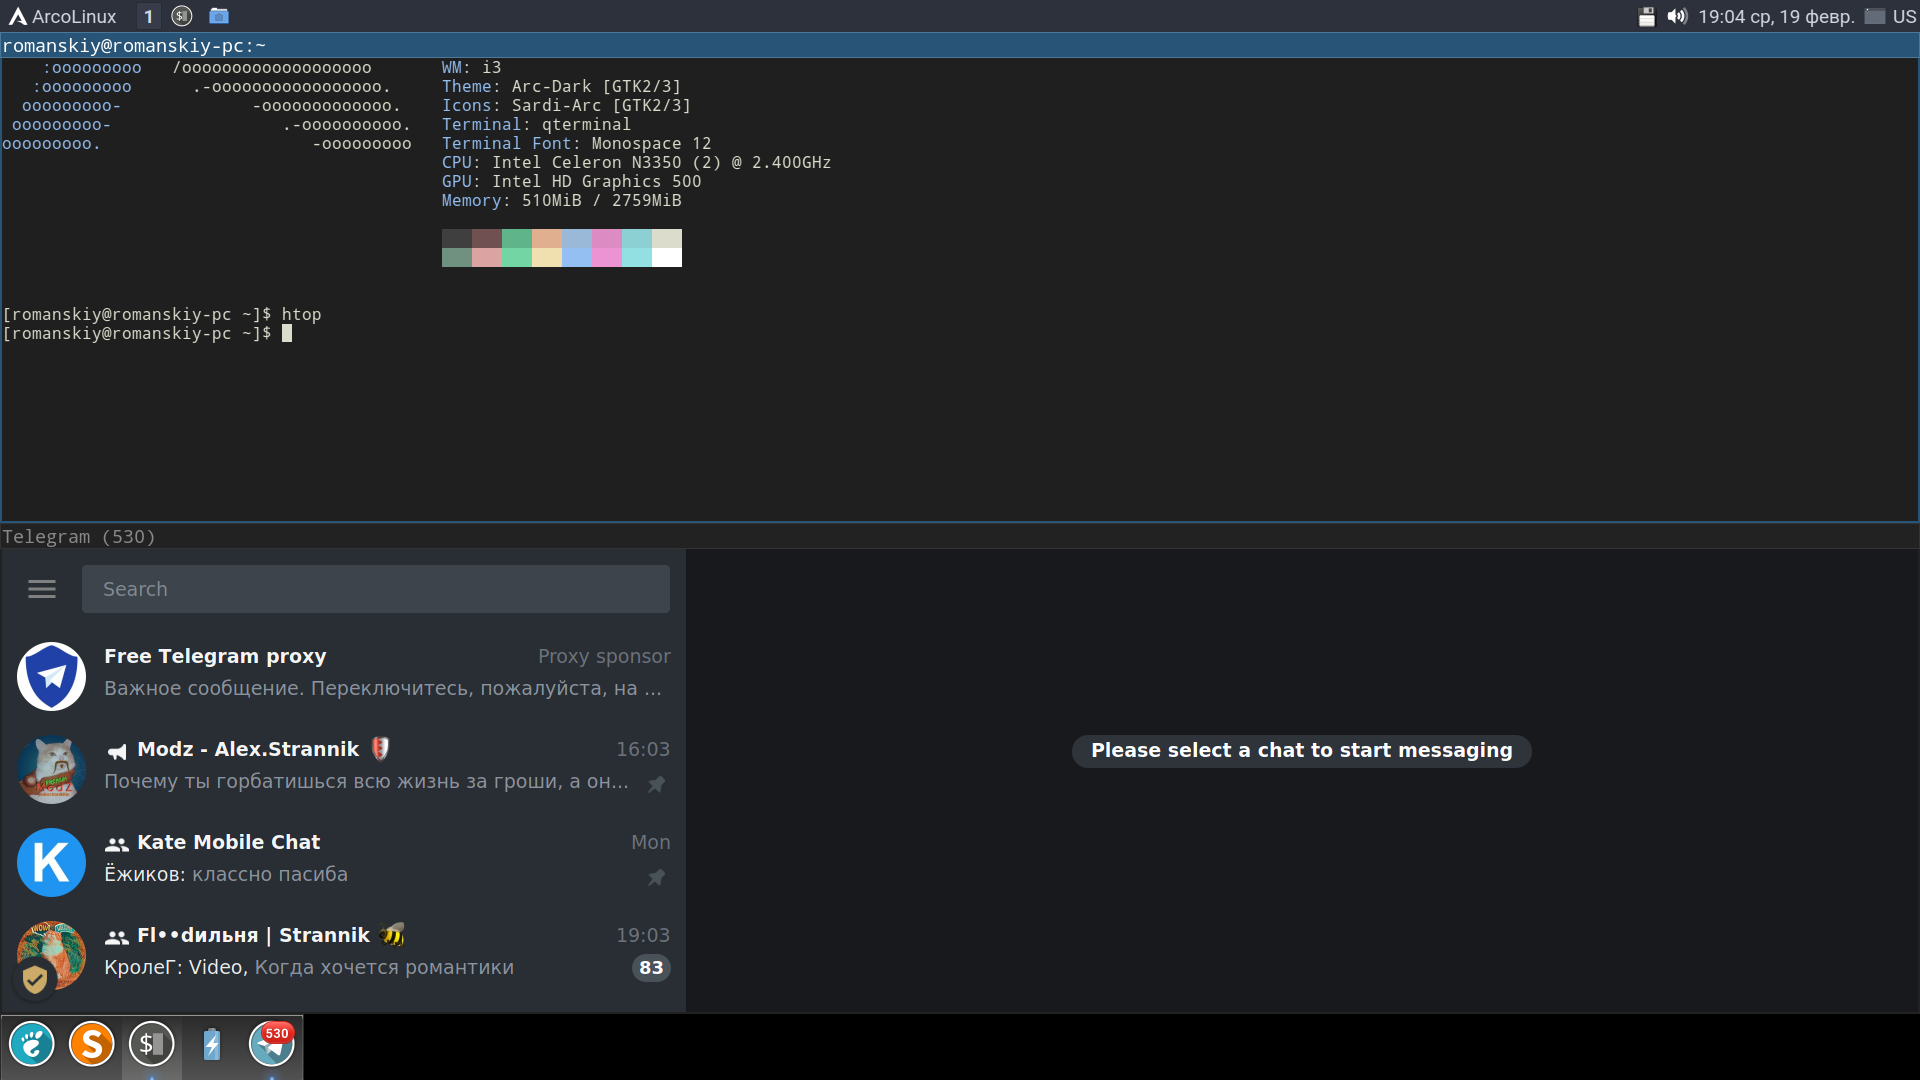Open the Telegram hamburger menu
Viewport: 1920px width, 1080px height.
pyautogui.click(x=42, y=589)
